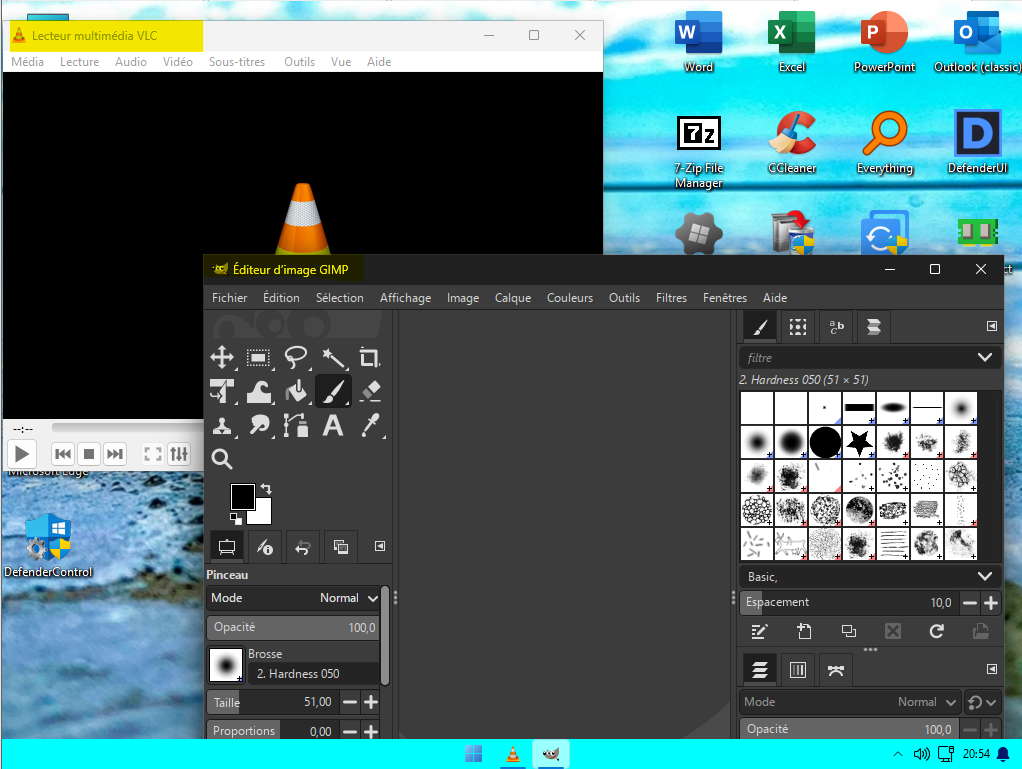The height and width of the screenshot is (769, 1022).
Task: Open the tool options tab menu arrow
Action: 379,546
